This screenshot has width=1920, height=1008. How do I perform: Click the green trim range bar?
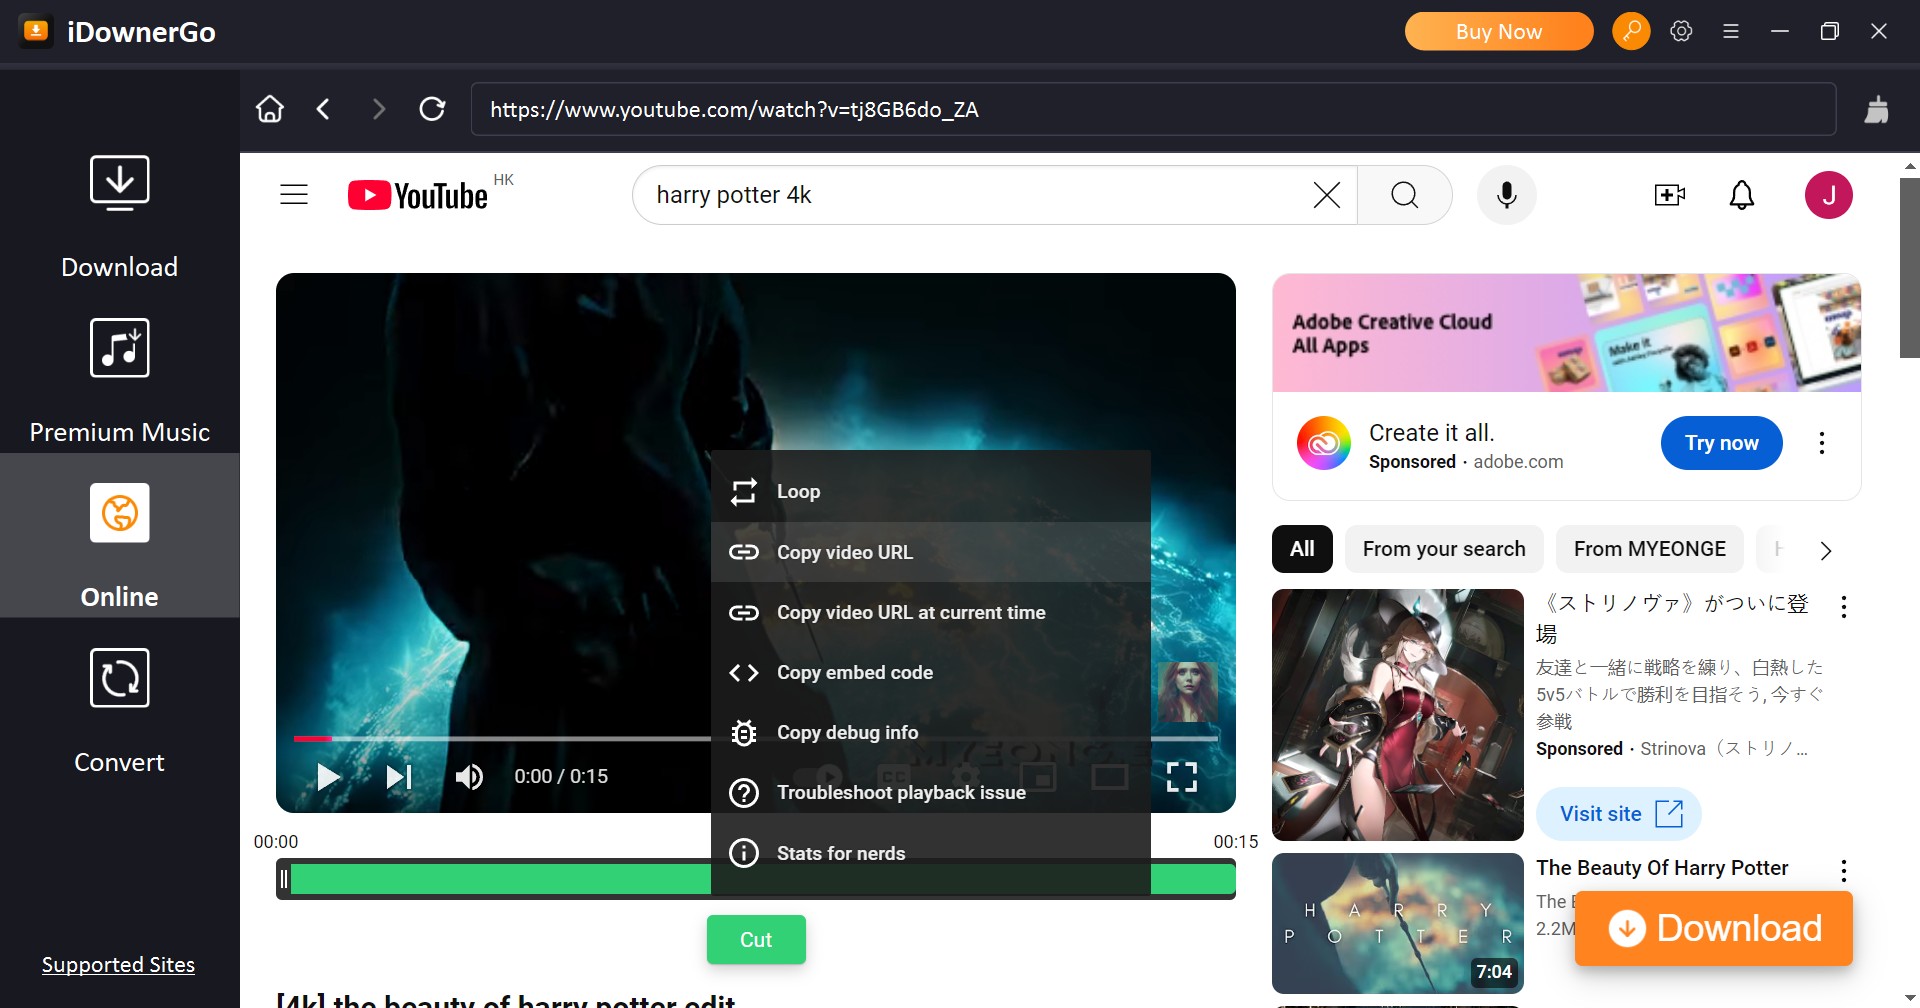pyautogui.click(x=500, y=879)
